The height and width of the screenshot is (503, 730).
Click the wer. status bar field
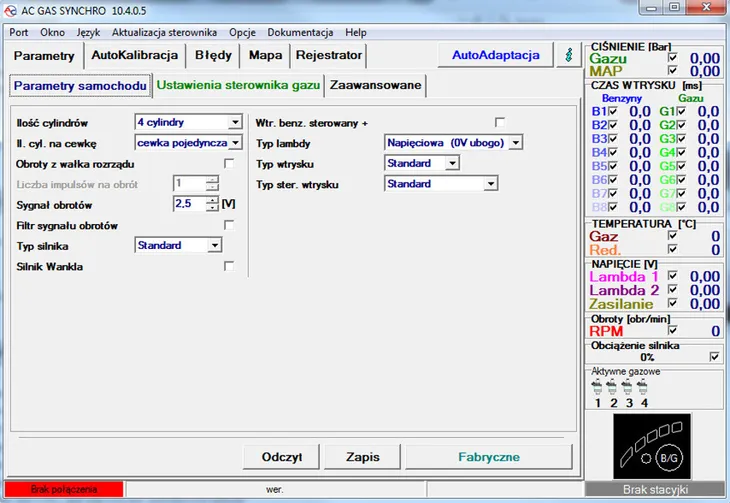pos(276,489)
